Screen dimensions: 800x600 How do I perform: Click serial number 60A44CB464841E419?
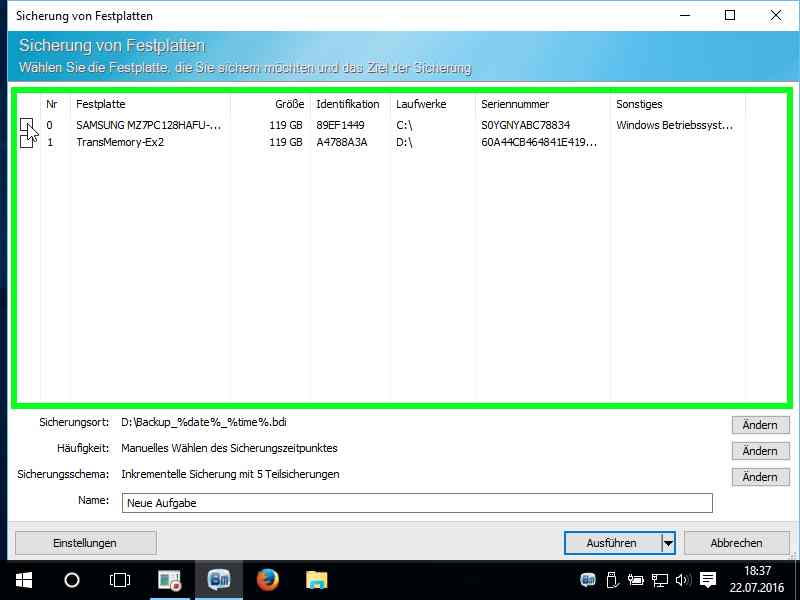(539, 142)
